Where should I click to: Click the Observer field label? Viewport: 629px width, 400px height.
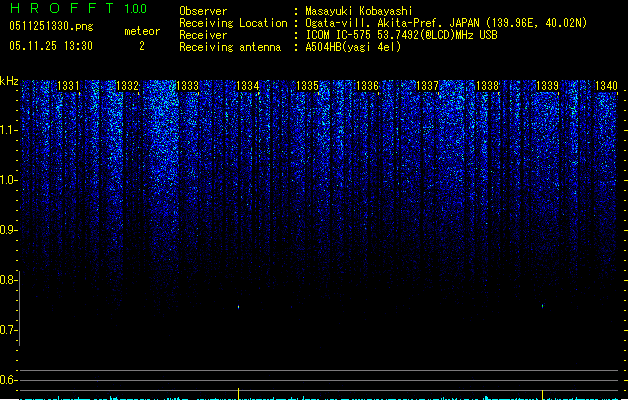[x=203, y=11]
